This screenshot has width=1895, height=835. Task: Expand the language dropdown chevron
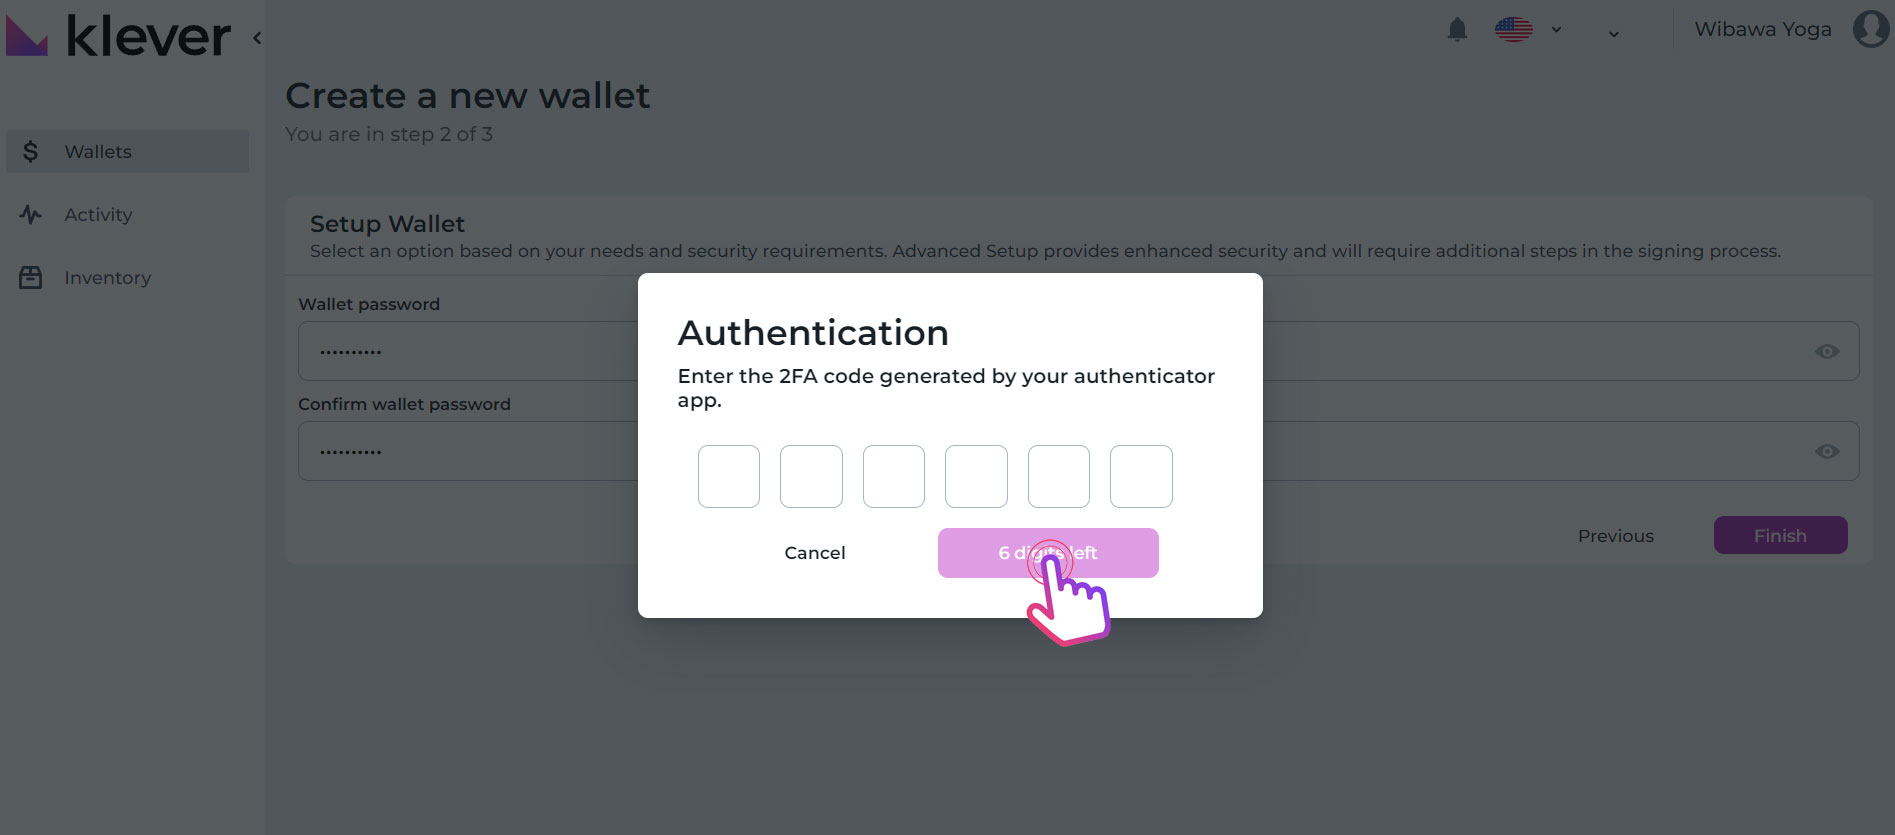point(1555,30)
